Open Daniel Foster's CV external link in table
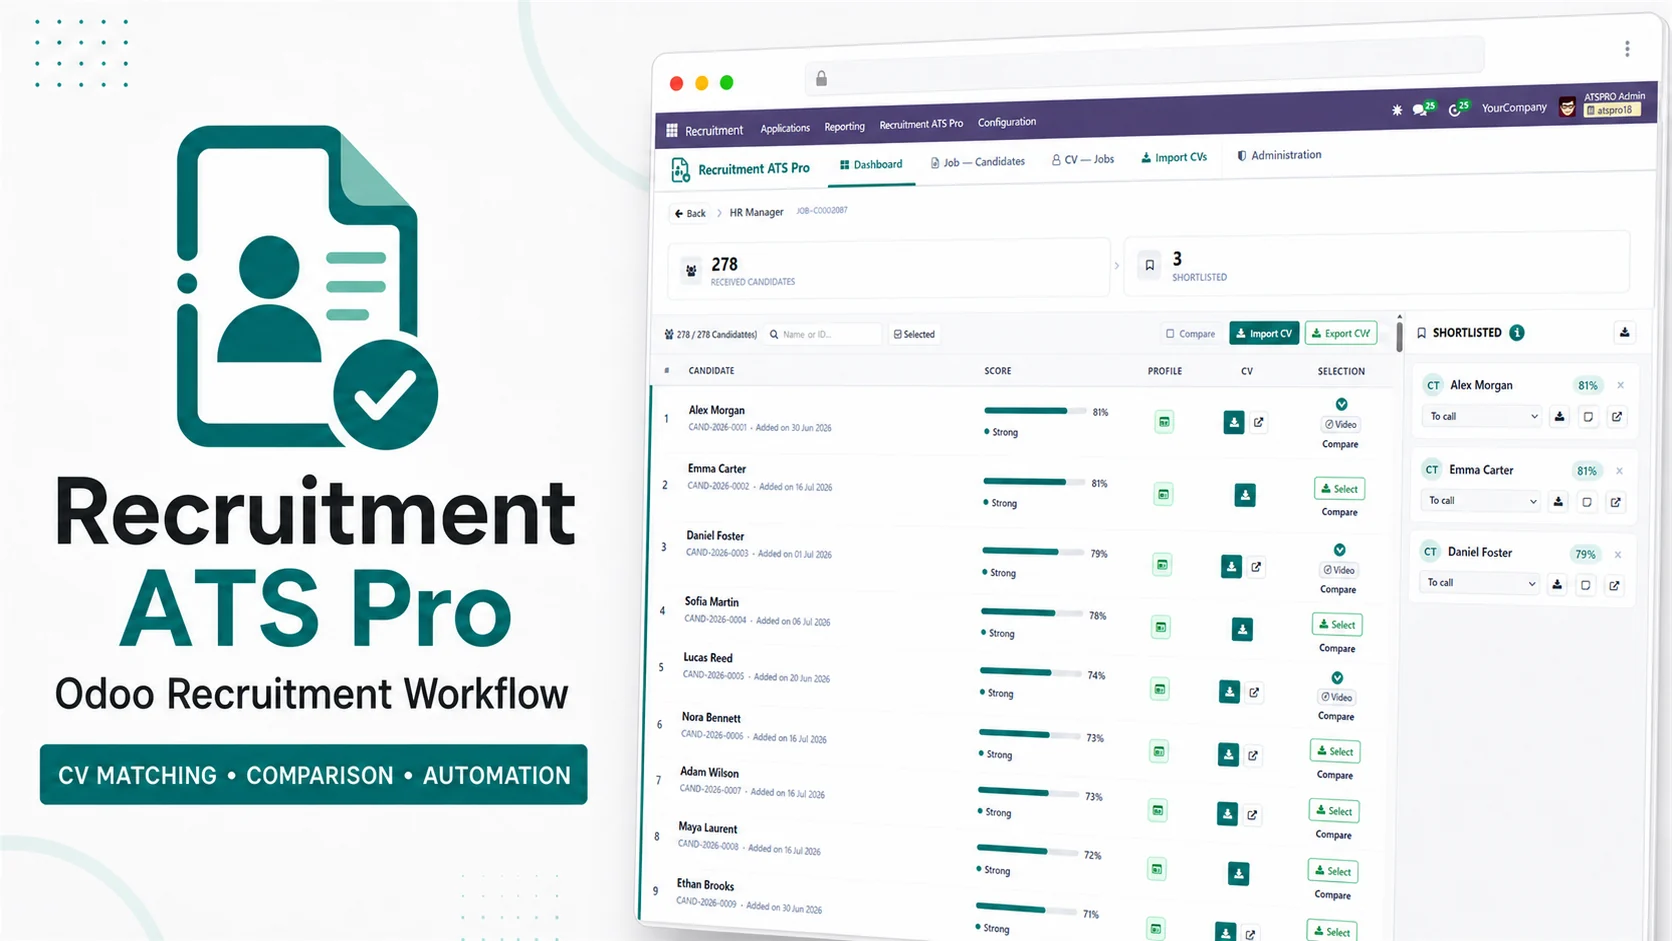Screen dimensions: 1672x941 1256,567
